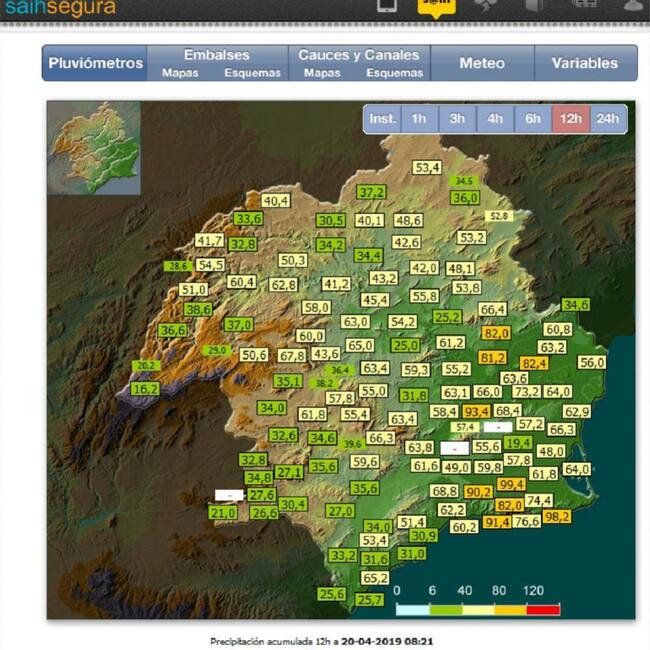Select the 24h accumulation period

[x=607, y=118]
